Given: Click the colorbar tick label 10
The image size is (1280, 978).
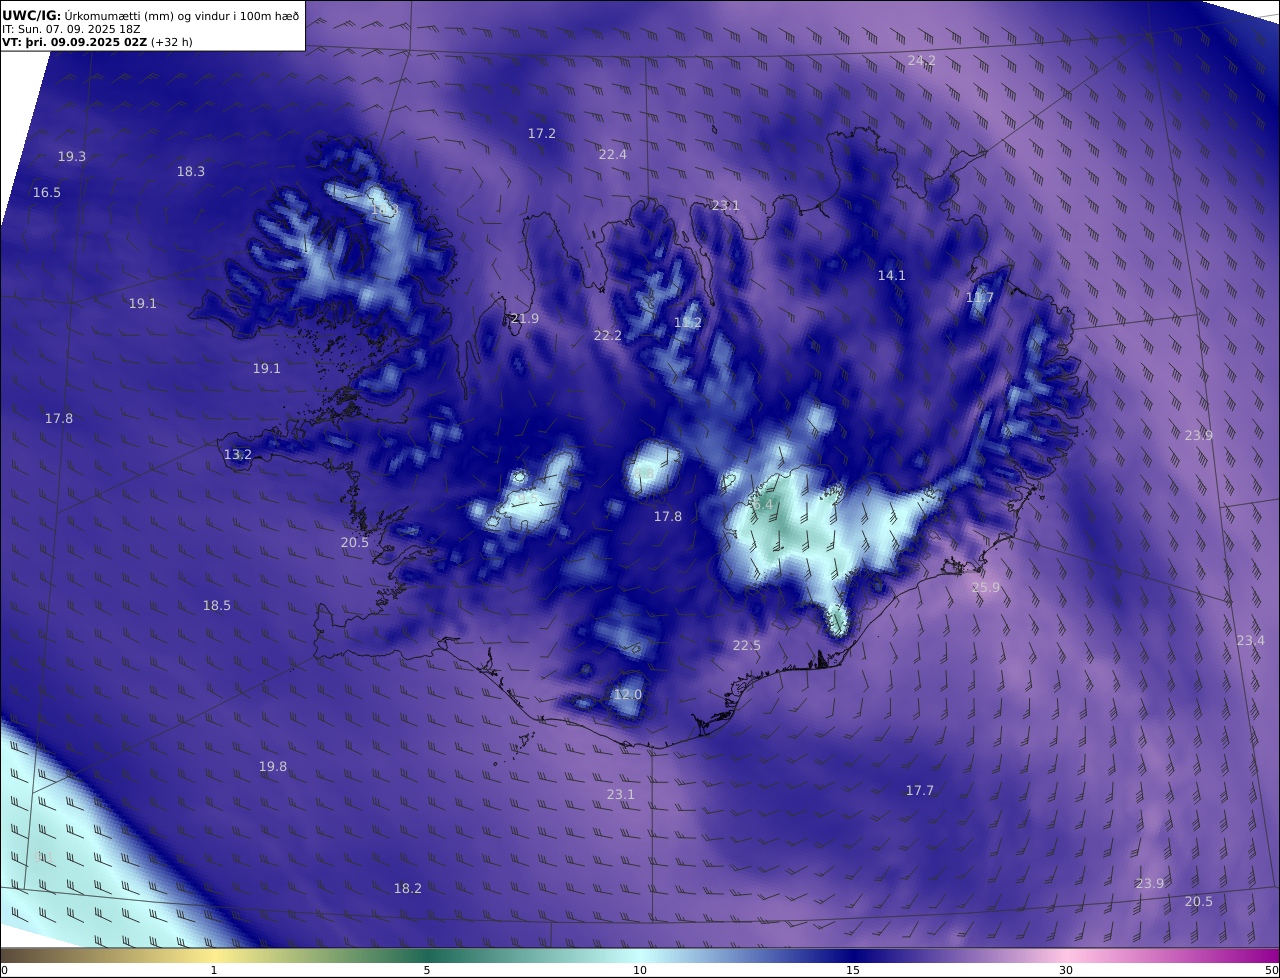Looking at the screenshot, I should click(640, 970).
